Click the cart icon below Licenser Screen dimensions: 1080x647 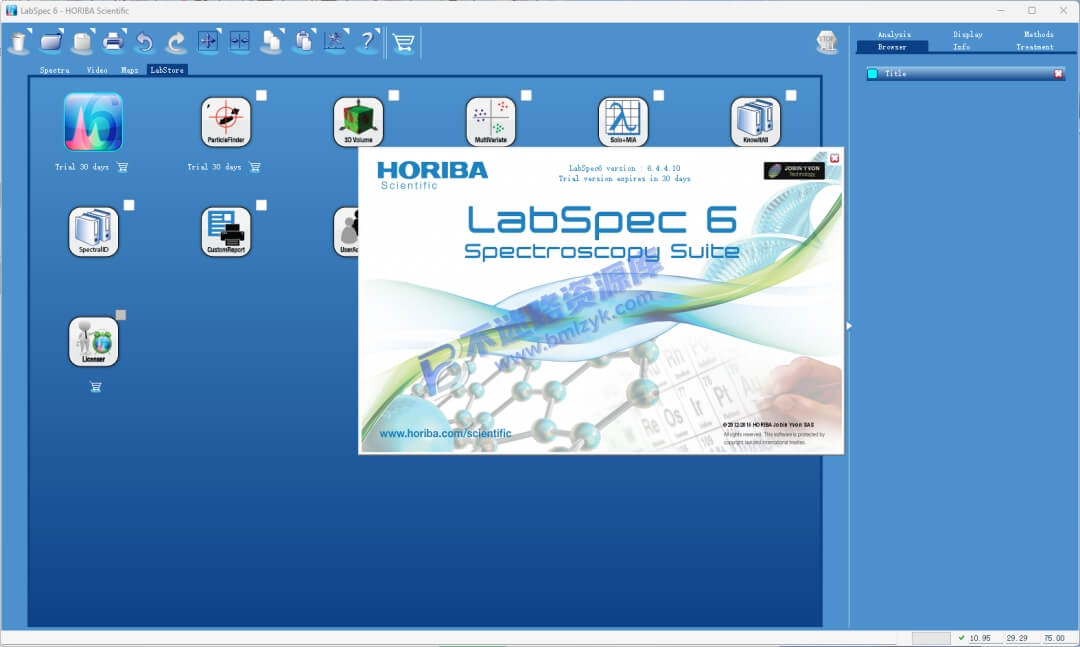96,387
